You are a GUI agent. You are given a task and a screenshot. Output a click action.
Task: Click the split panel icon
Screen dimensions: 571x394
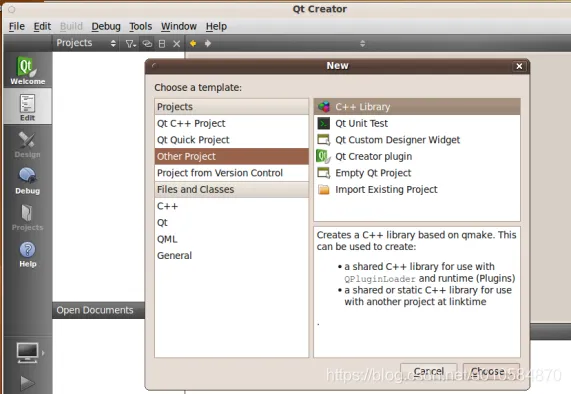pyautogui.click(x=162, y=44)
